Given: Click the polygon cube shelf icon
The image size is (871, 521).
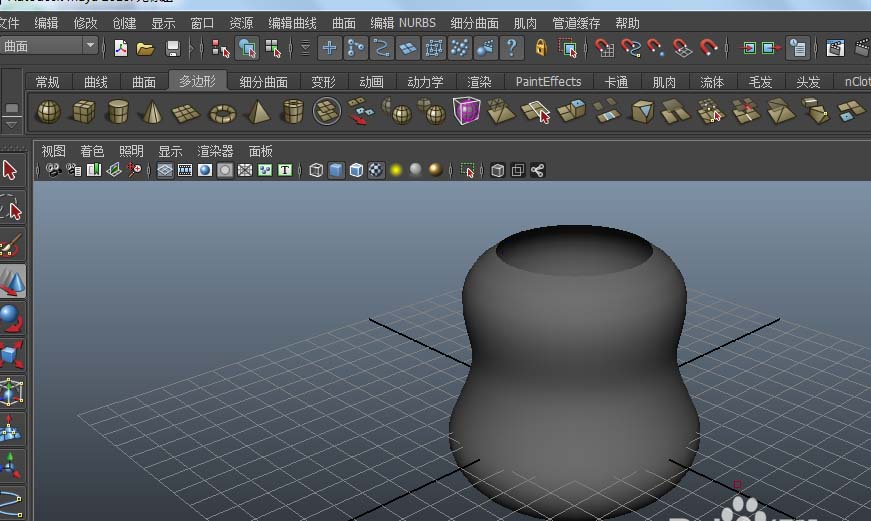Looking at the screenshot, I should pos(83,113).
